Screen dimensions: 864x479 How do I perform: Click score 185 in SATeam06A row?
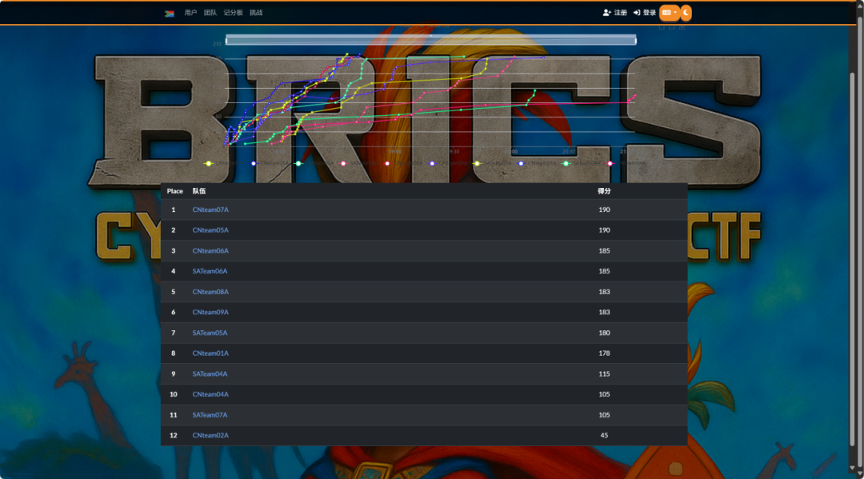(604, 271)
